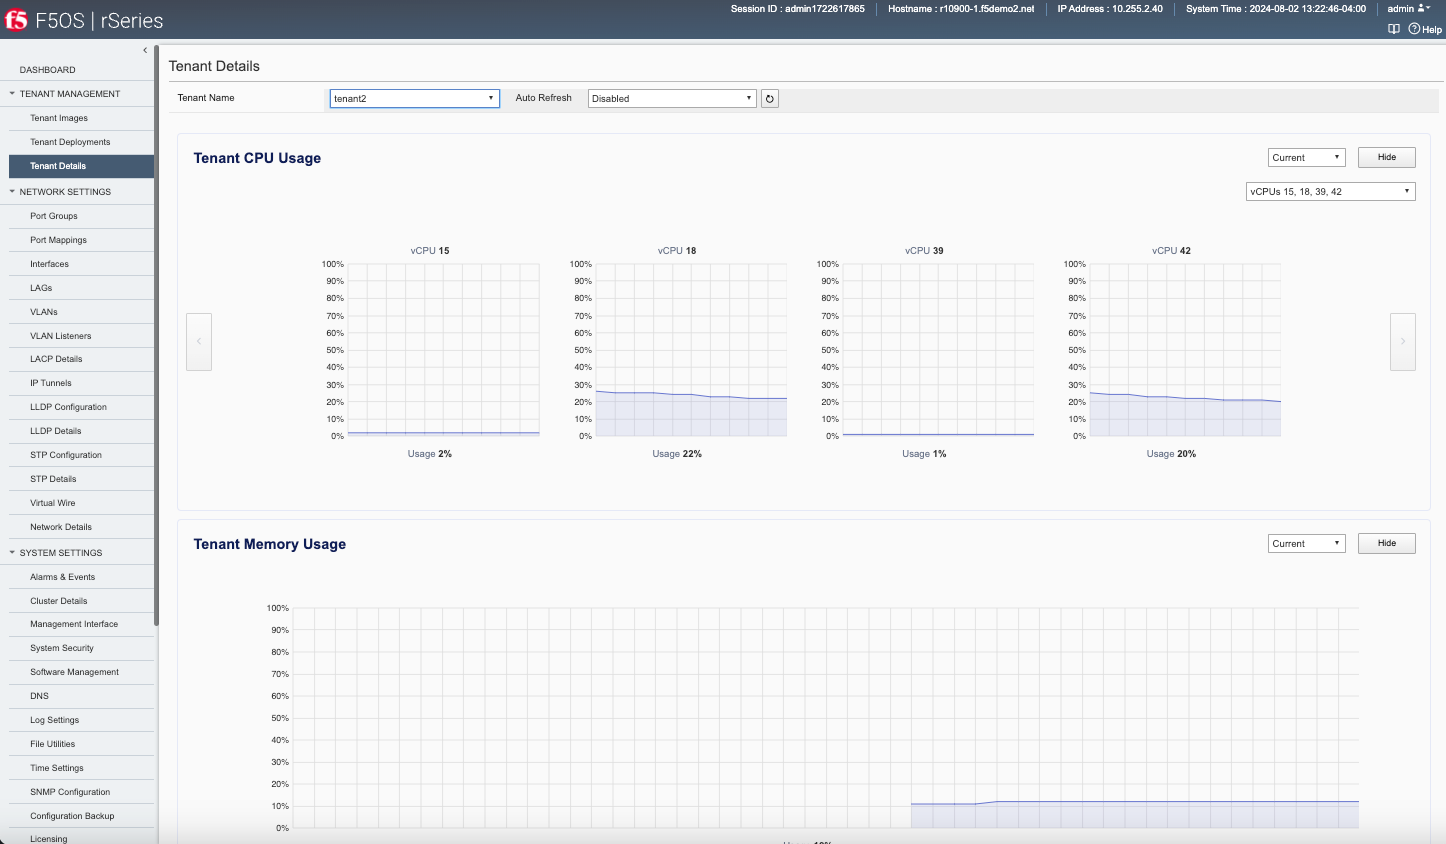Image resolution: width=1446 pixels, height=844 pixels.
Task: Open the Tenant Name dropdown
Action: [x=415, y=98]
